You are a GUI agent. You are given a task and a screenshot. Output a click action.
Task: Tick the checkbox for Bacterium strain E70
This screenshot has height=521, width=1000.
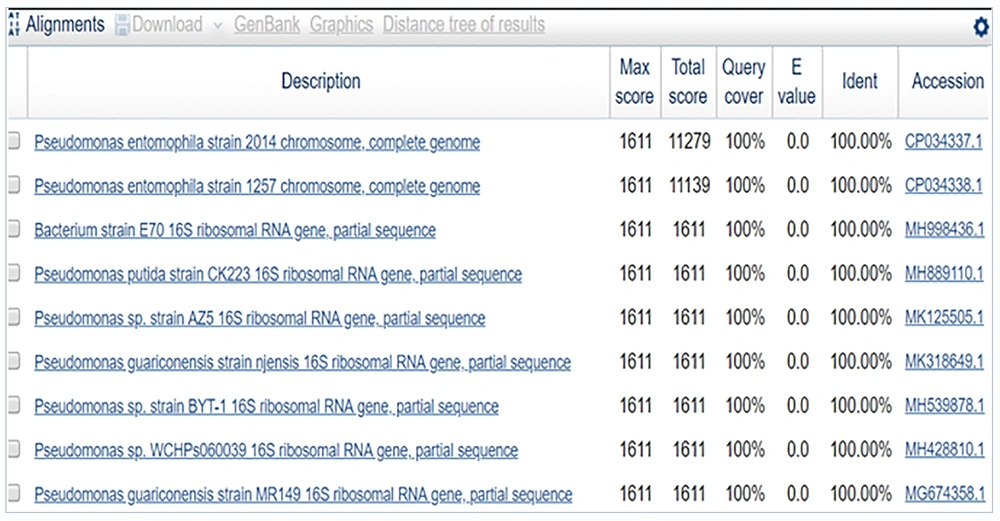[x=14, y=230]
